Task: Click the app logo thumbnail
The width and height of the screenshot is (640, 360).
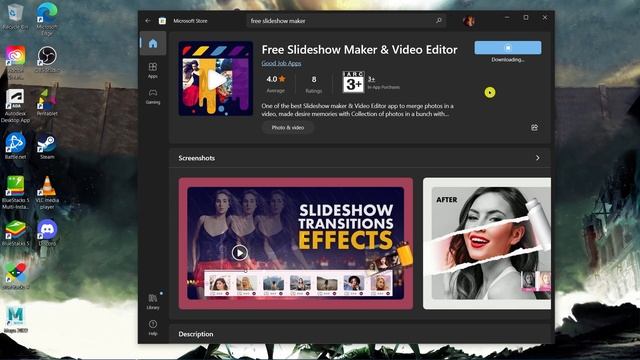Action: tap(216, 78)
